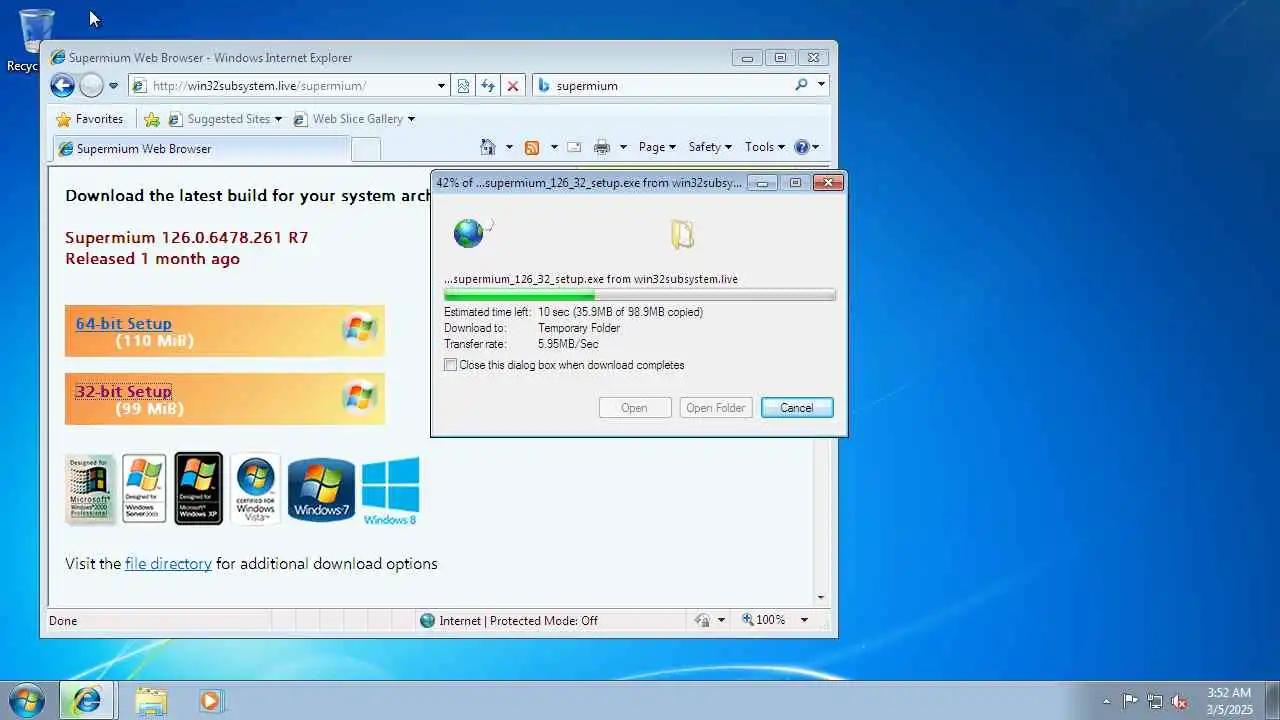
Task: Click the Windows 8 logo badge
Action: 390,491
